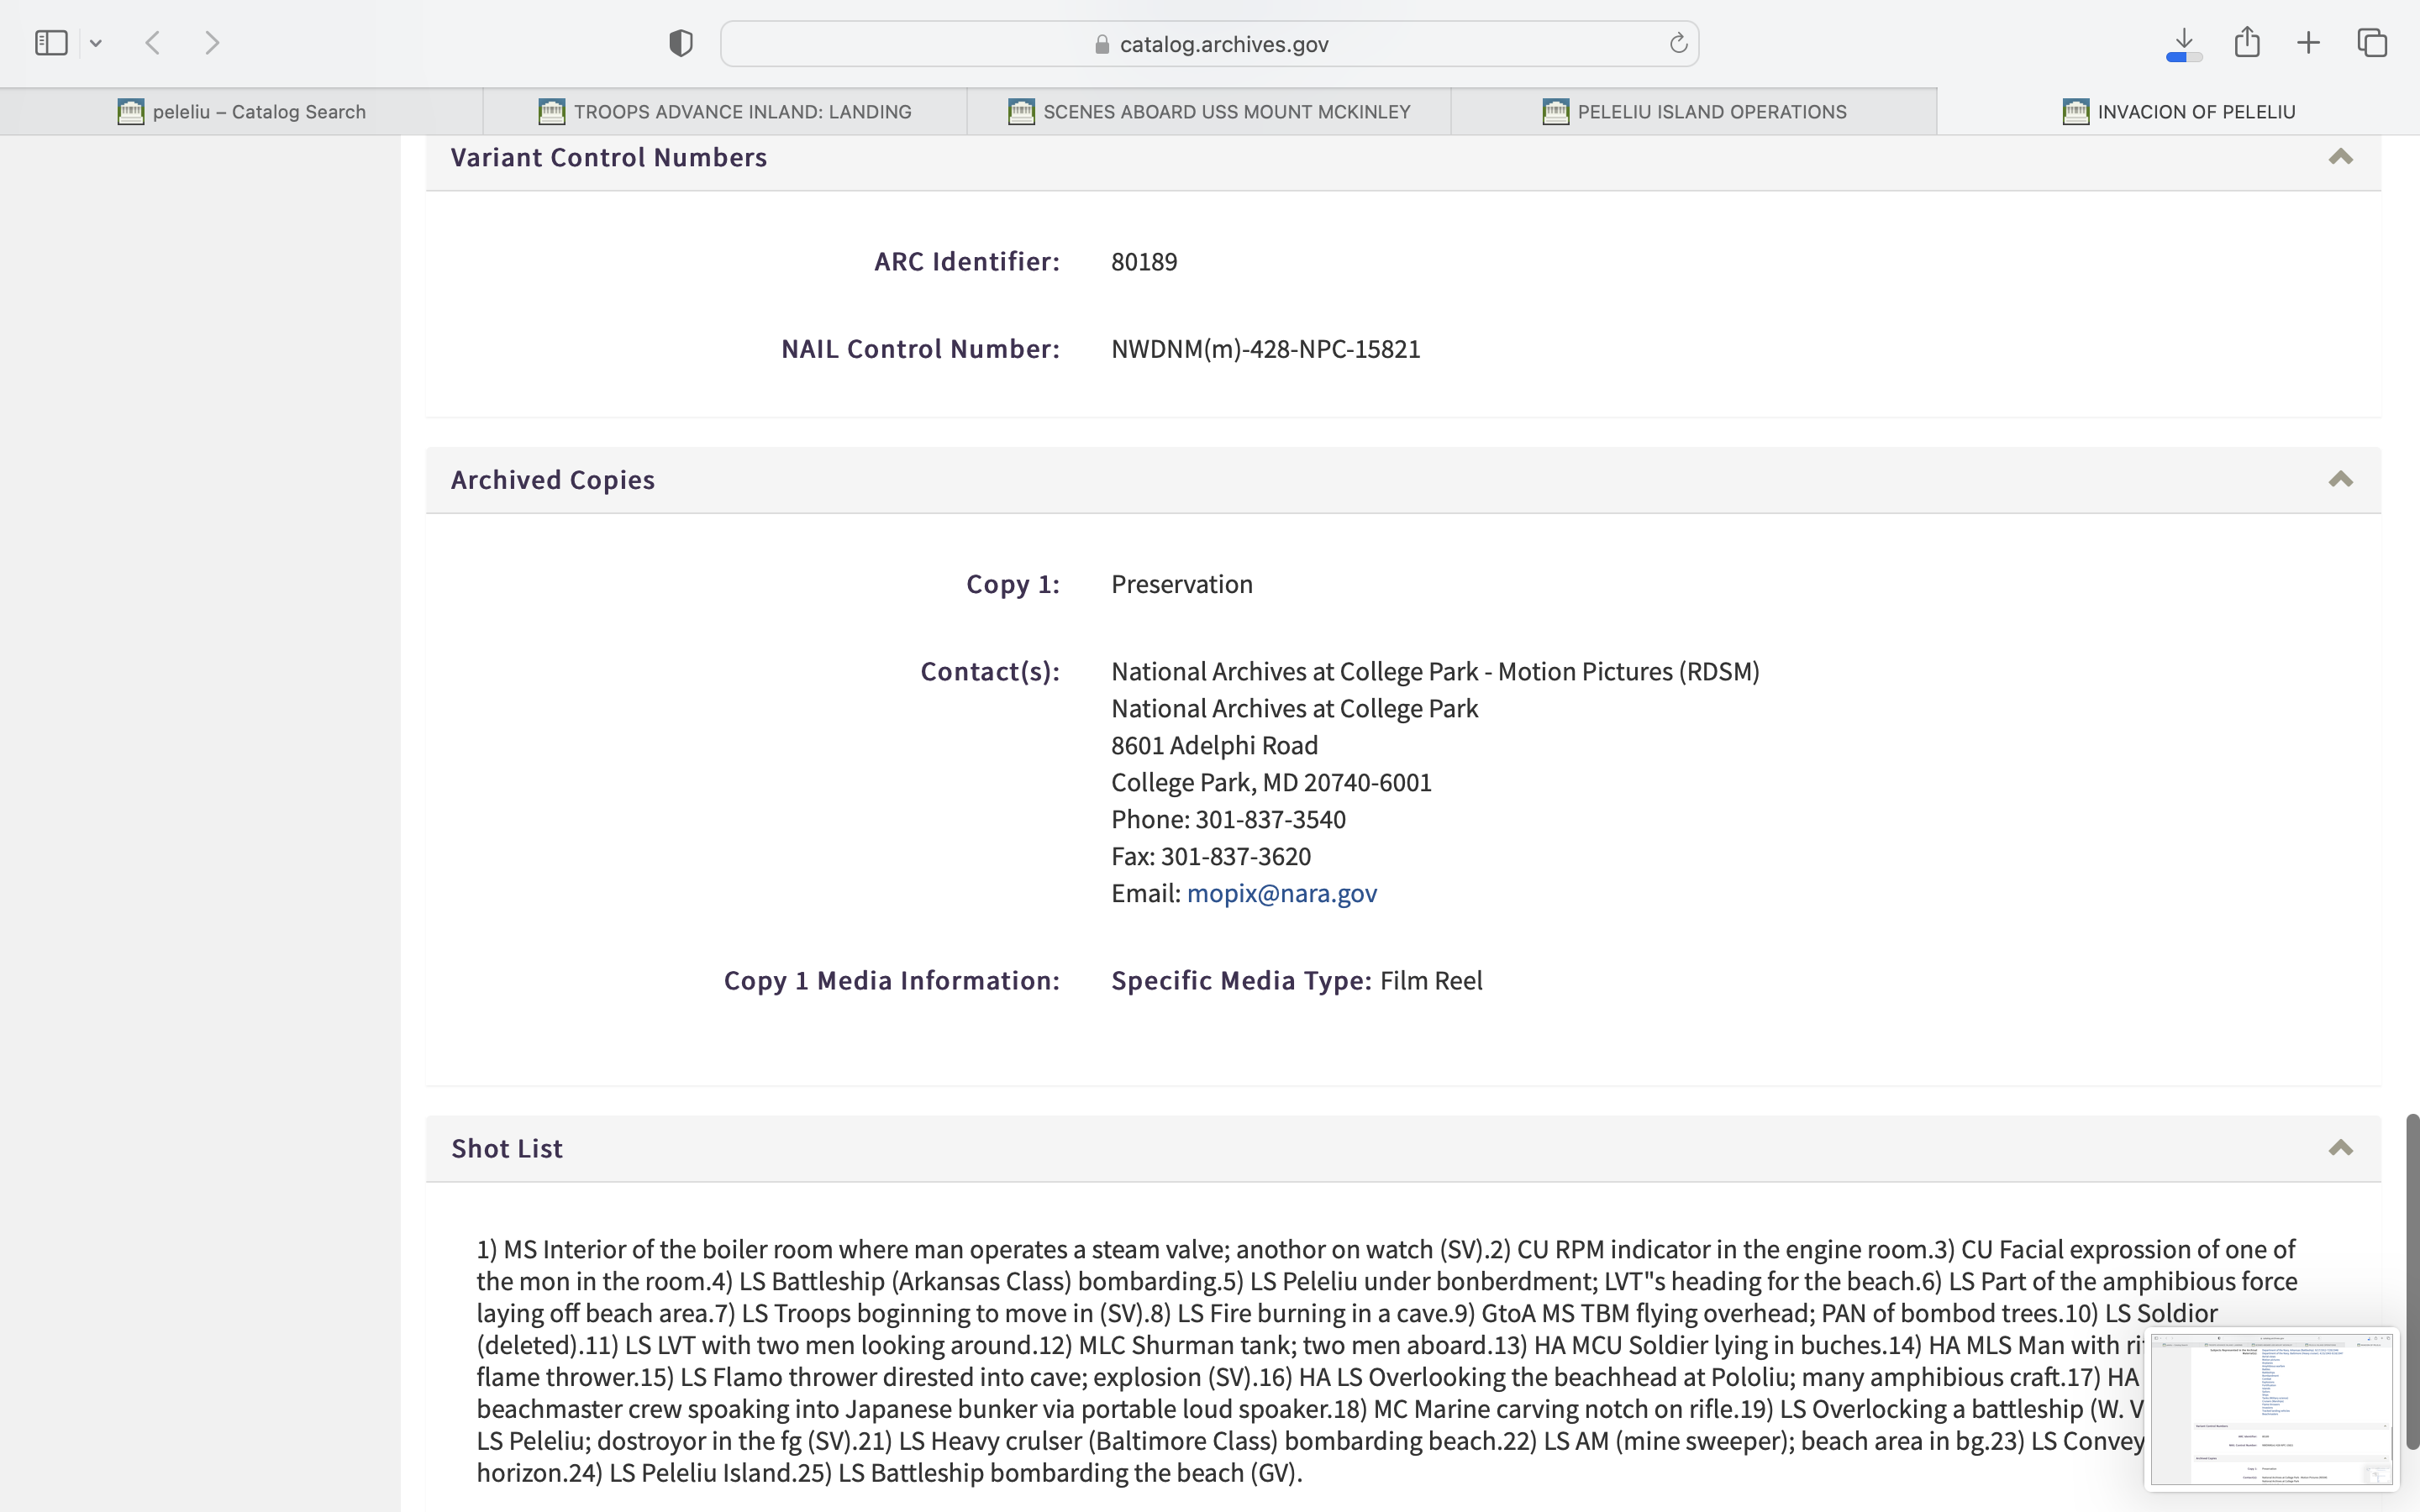Collapse the Shot List section
This screenshot has height=1512, width=2420.
point(2340,1148)
